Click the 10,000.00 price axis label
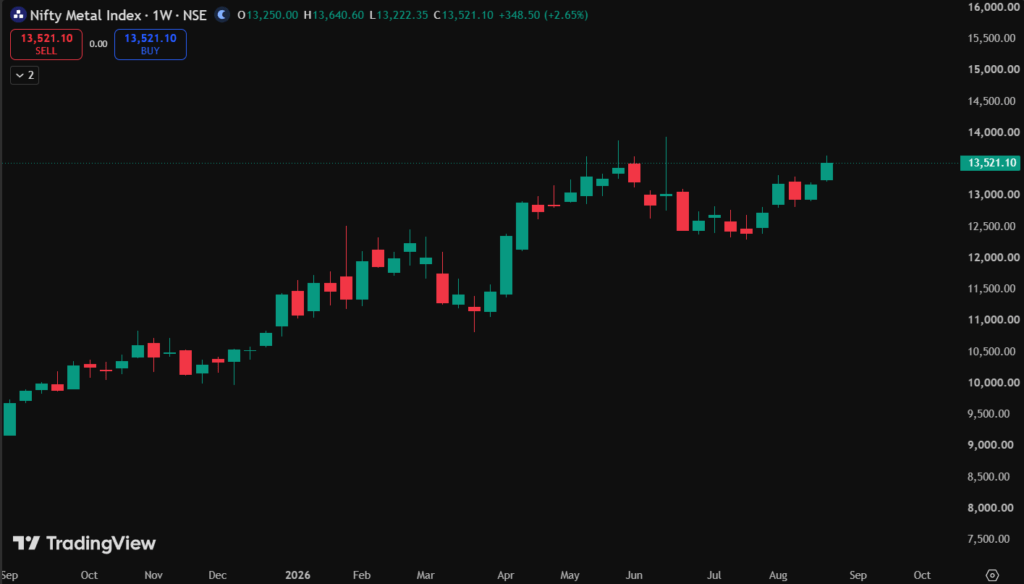This screenshot has height=584, width=1024. (x=993, y=382)
